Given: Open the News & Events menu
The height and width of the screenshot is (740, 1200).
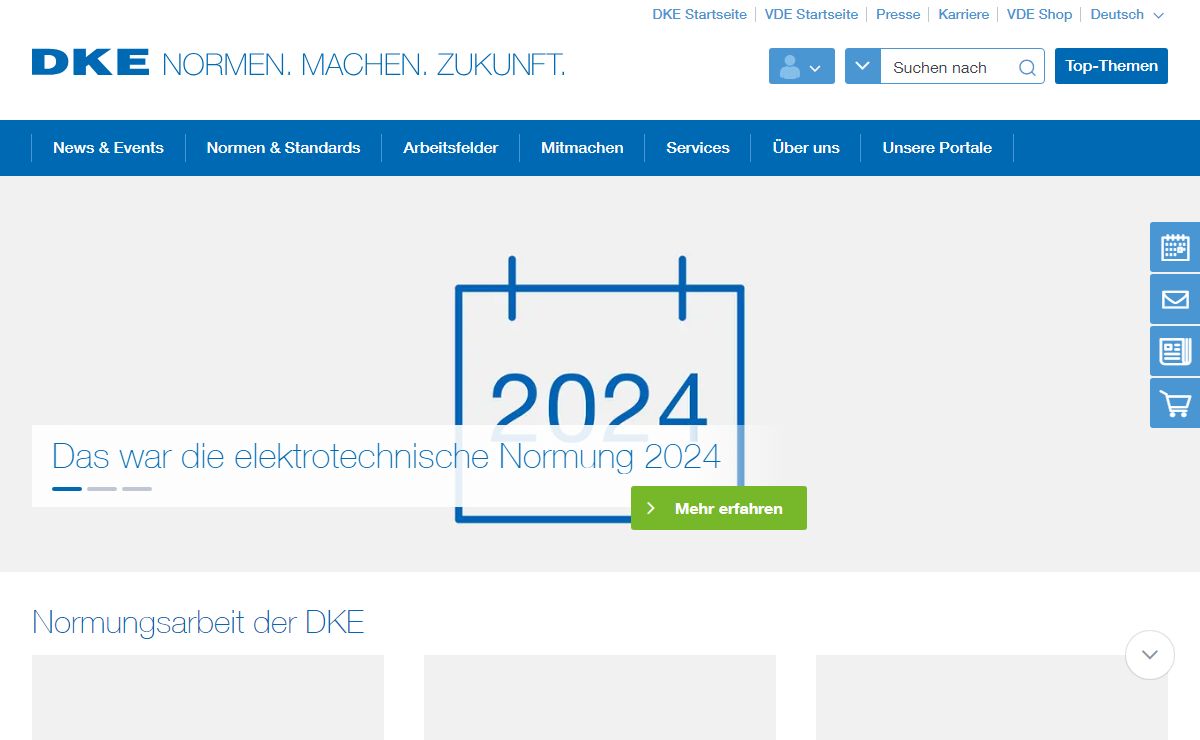Looking at the screenshot, I should click(x=108, y=148).
